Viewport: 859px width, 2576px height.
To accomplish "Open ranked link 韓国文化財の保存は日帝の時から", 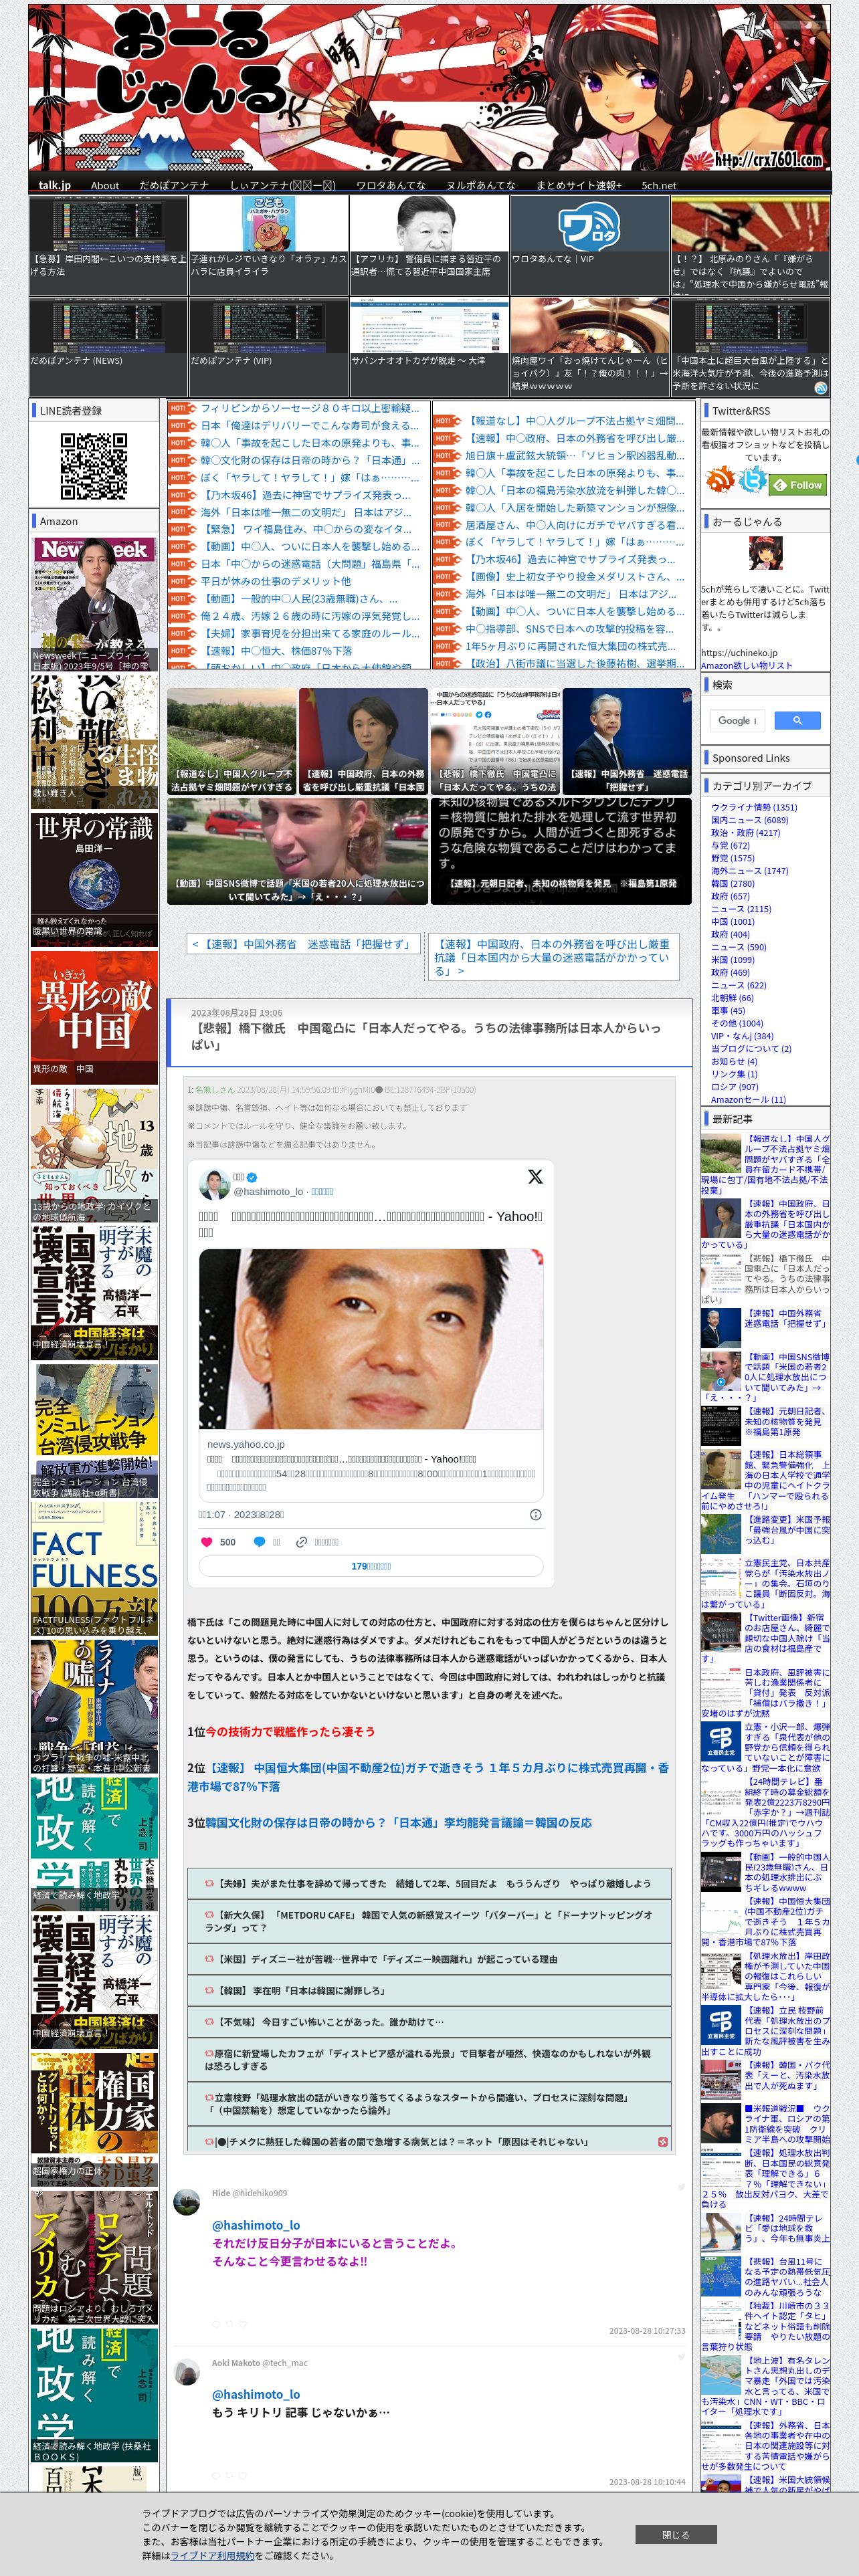I will (x=398, y=1822).
